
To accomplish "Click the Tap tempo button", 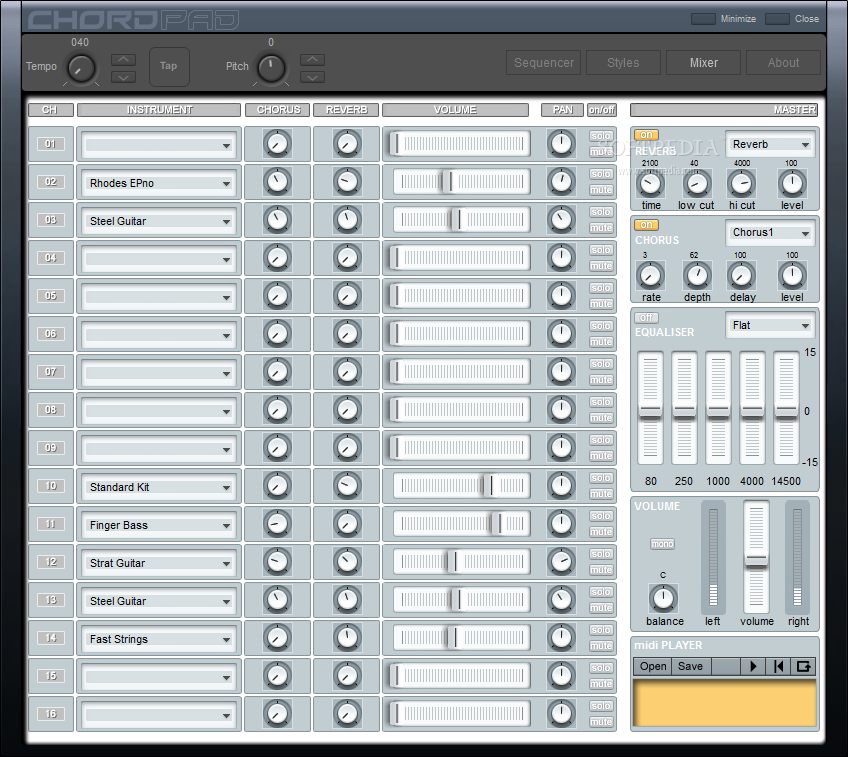I will point(169,67).
